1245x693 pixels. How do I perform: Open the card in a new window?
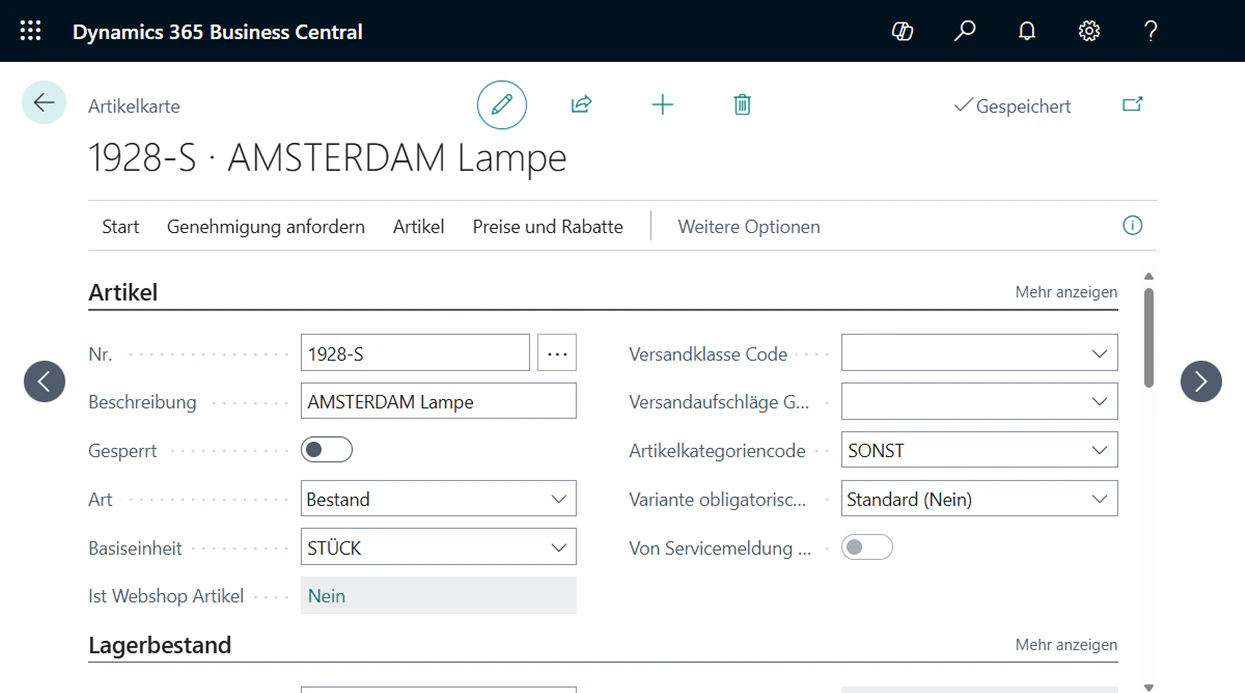point(1132,104)
